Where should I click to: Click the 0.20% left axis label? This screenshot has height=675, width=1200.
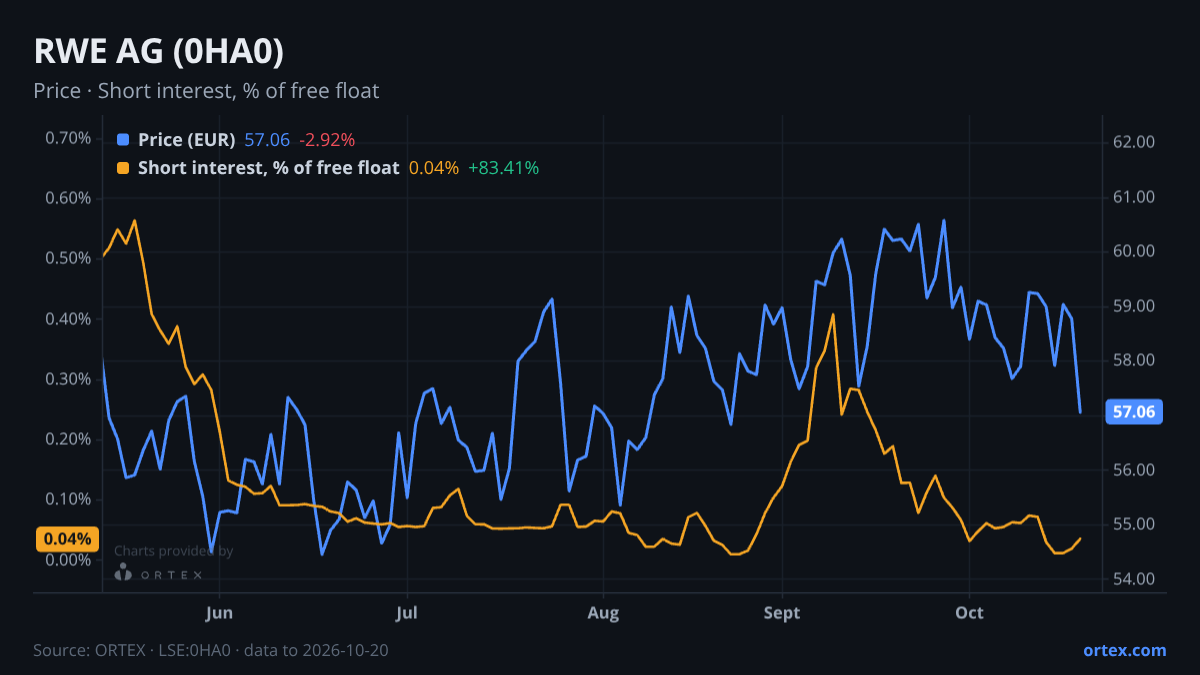point(68,439)
